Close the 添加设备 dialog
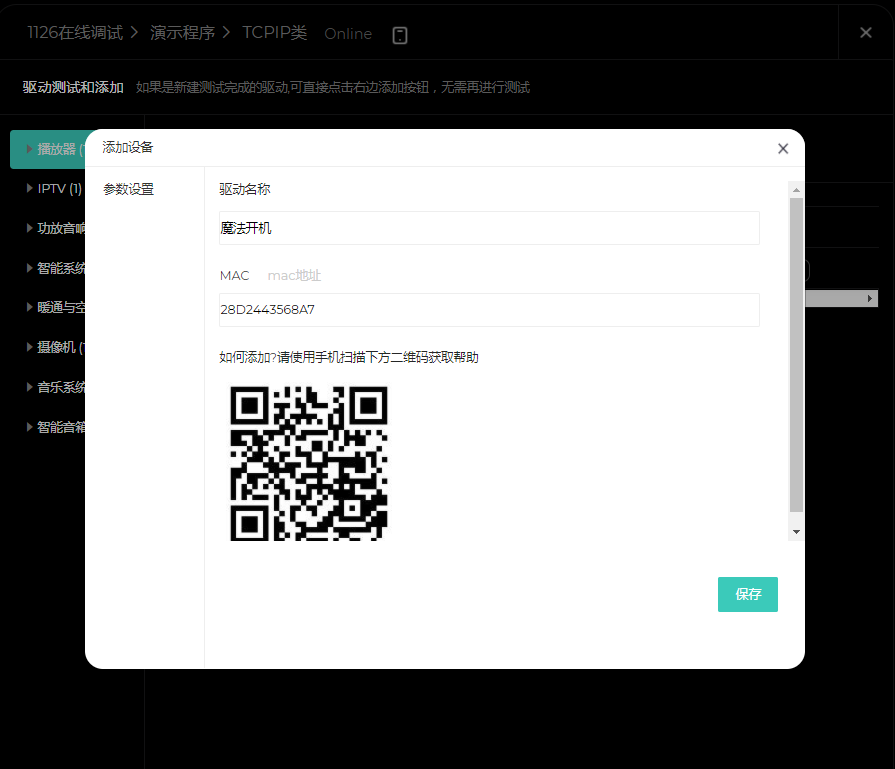The height and width of the screenshot is (769, 895). [783, 148]
